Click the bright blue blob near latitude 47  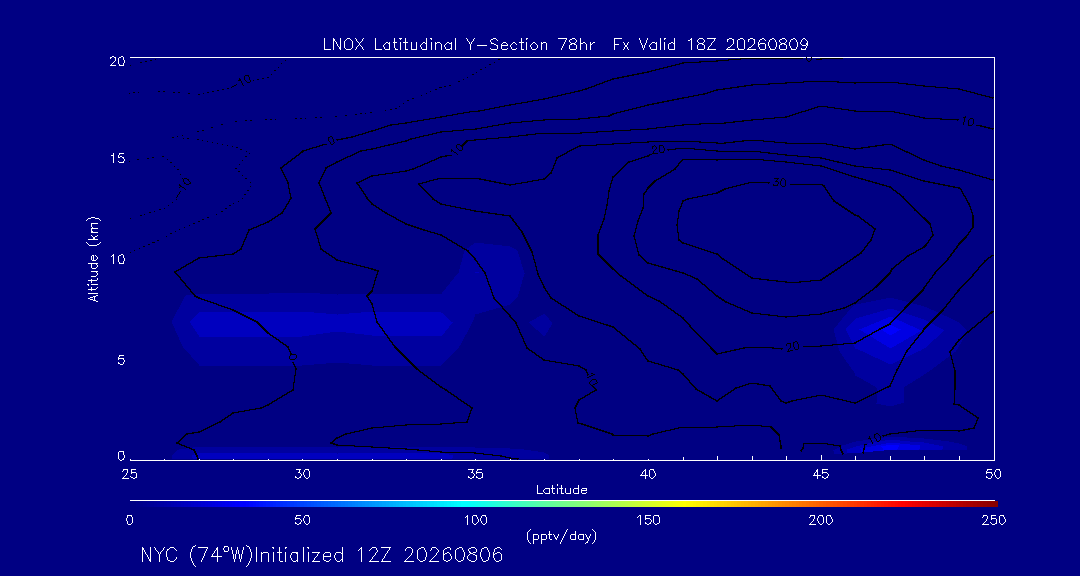coord(890,331)
